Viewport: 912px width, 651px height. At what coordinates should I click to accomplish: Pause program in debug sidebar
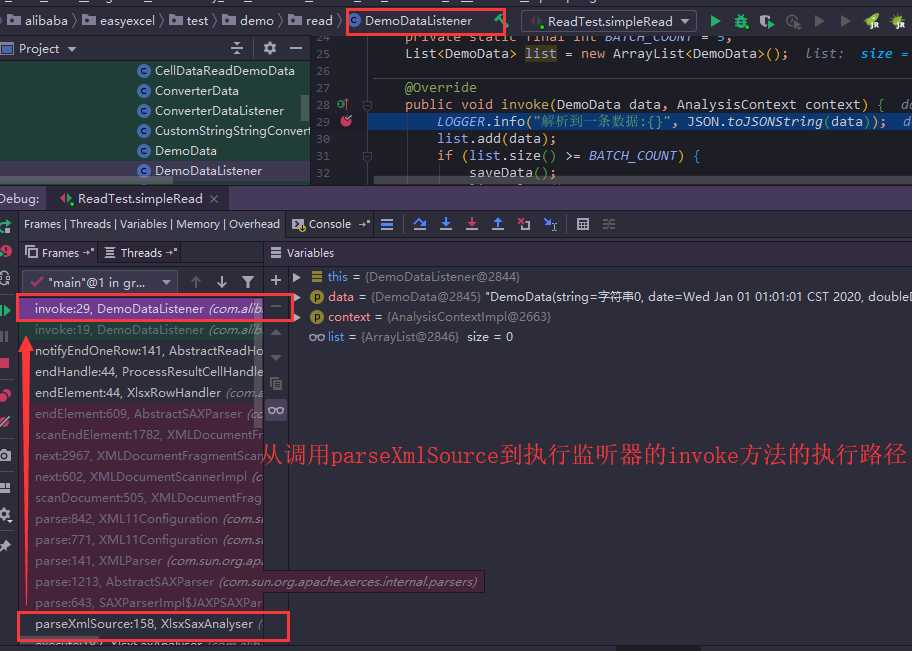[x=5, y=336]
